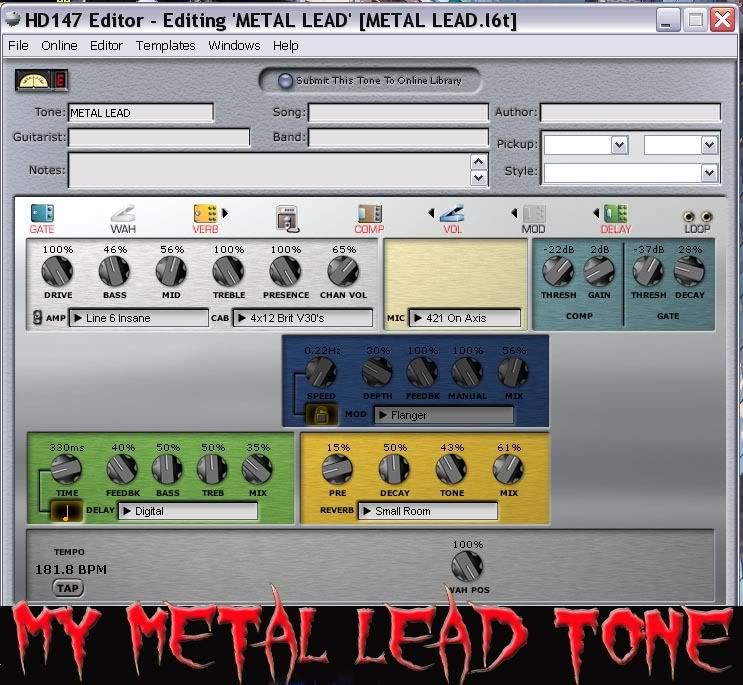Screen dimensions: 743x685
Task: Click the reverb TONE knob
Action: tap(451, 469)
